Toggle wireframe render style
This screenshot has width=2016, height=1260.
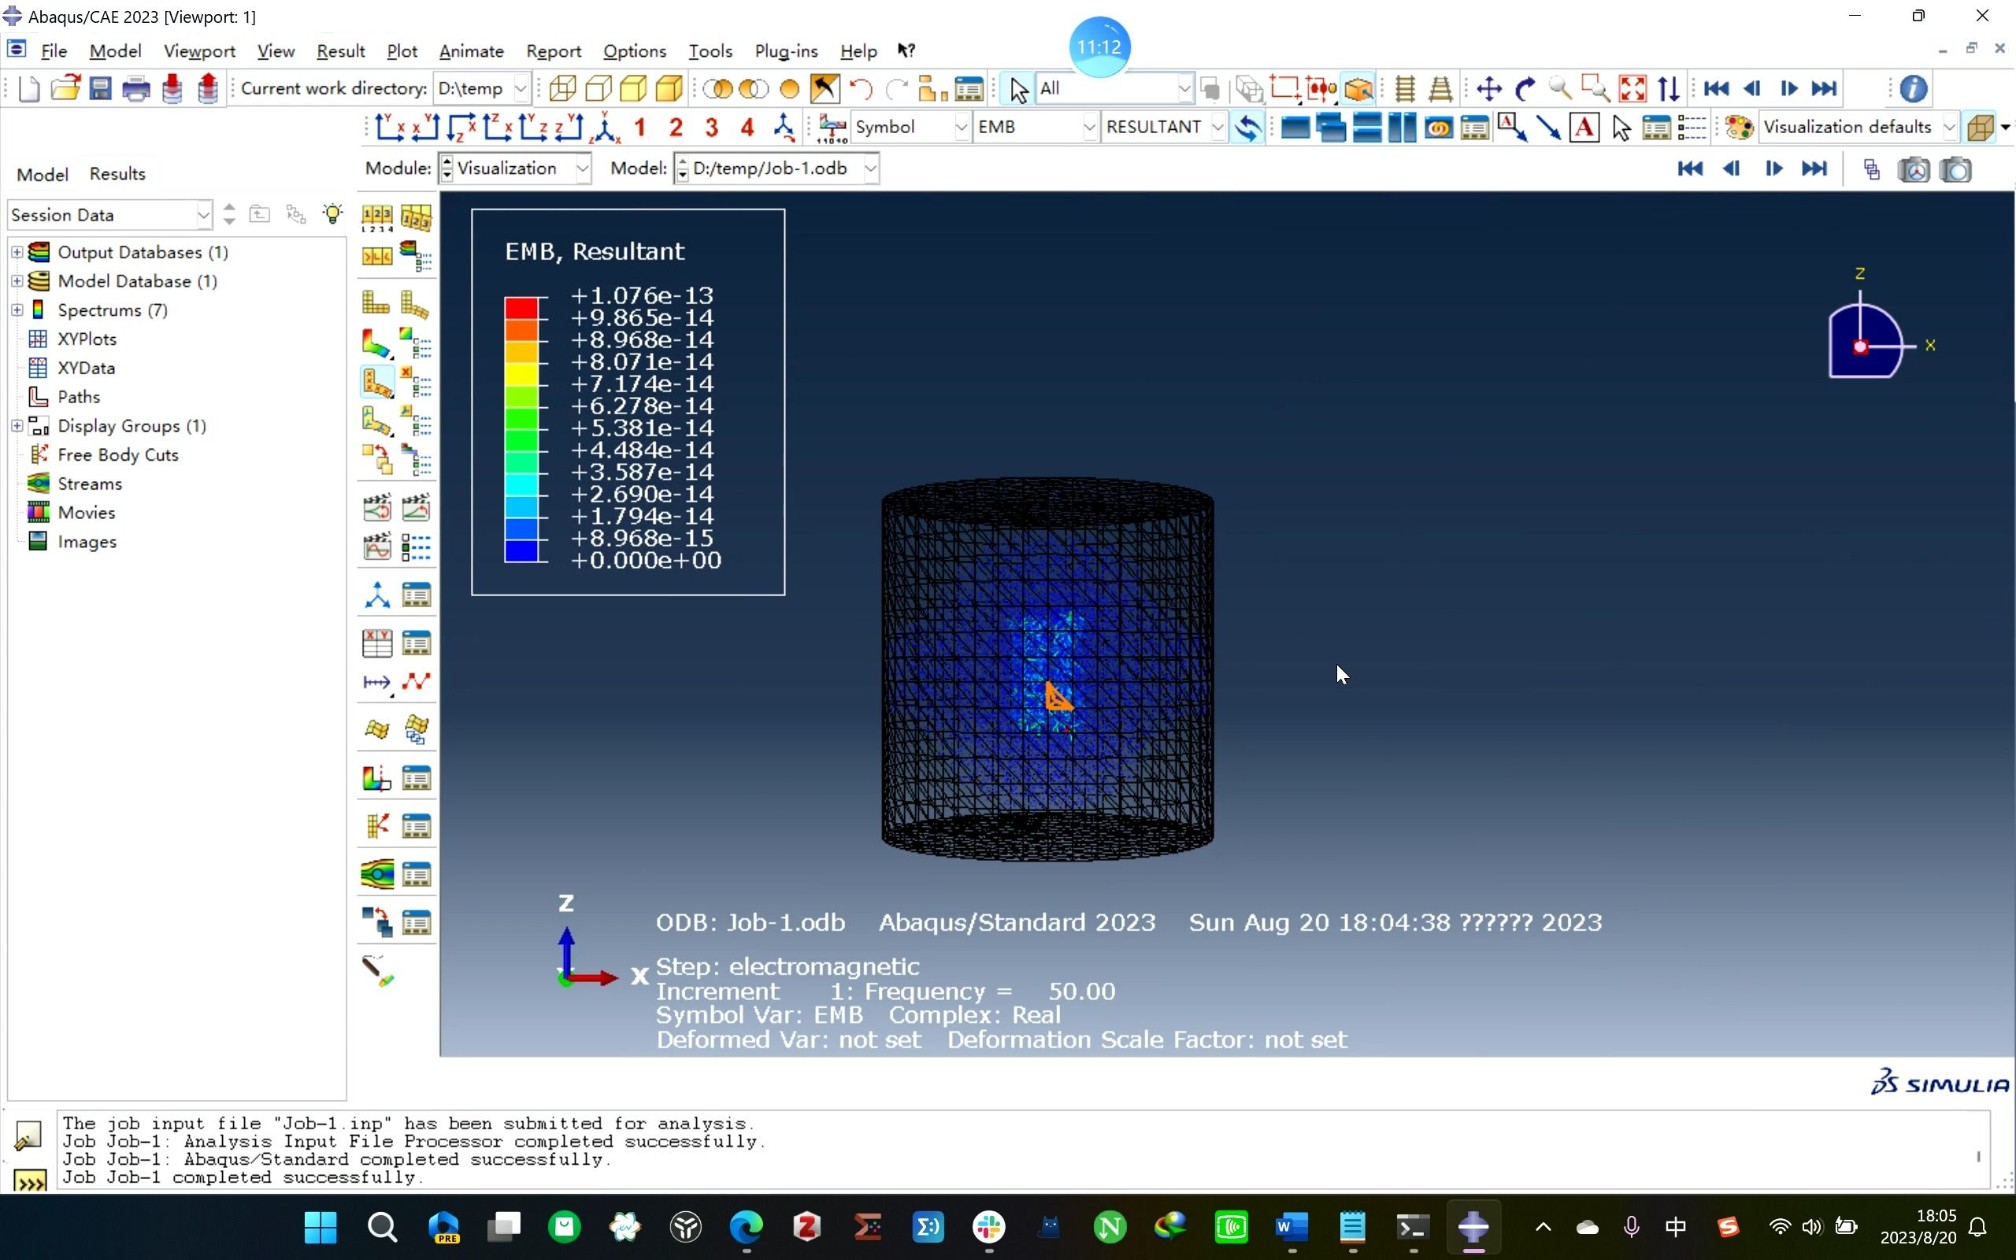click(562, 89)
